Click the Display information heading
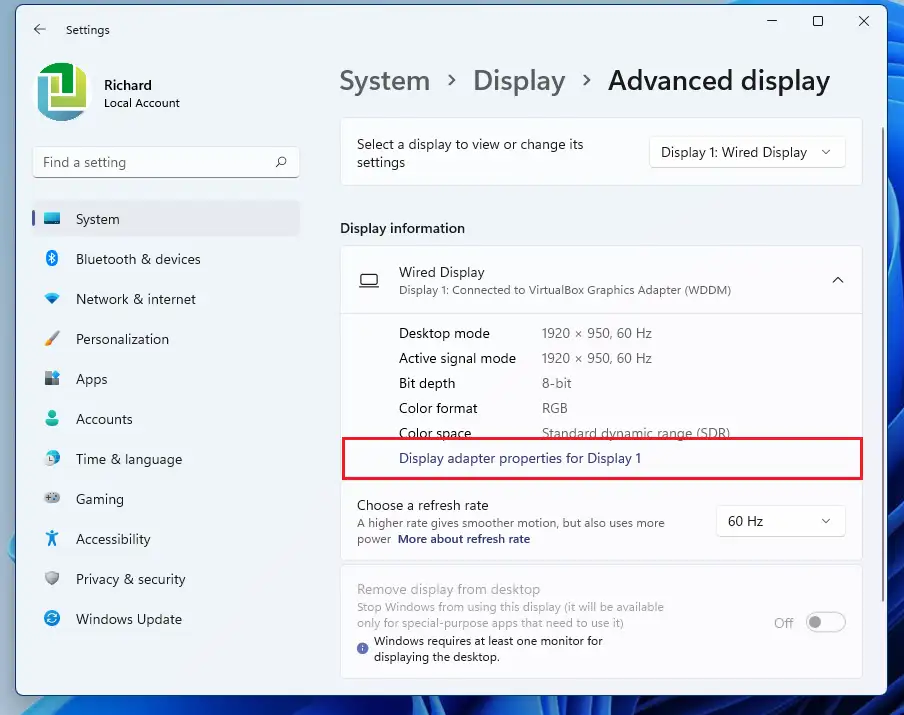The width and height of the screenshot is (904, 715). pos(402,228)
